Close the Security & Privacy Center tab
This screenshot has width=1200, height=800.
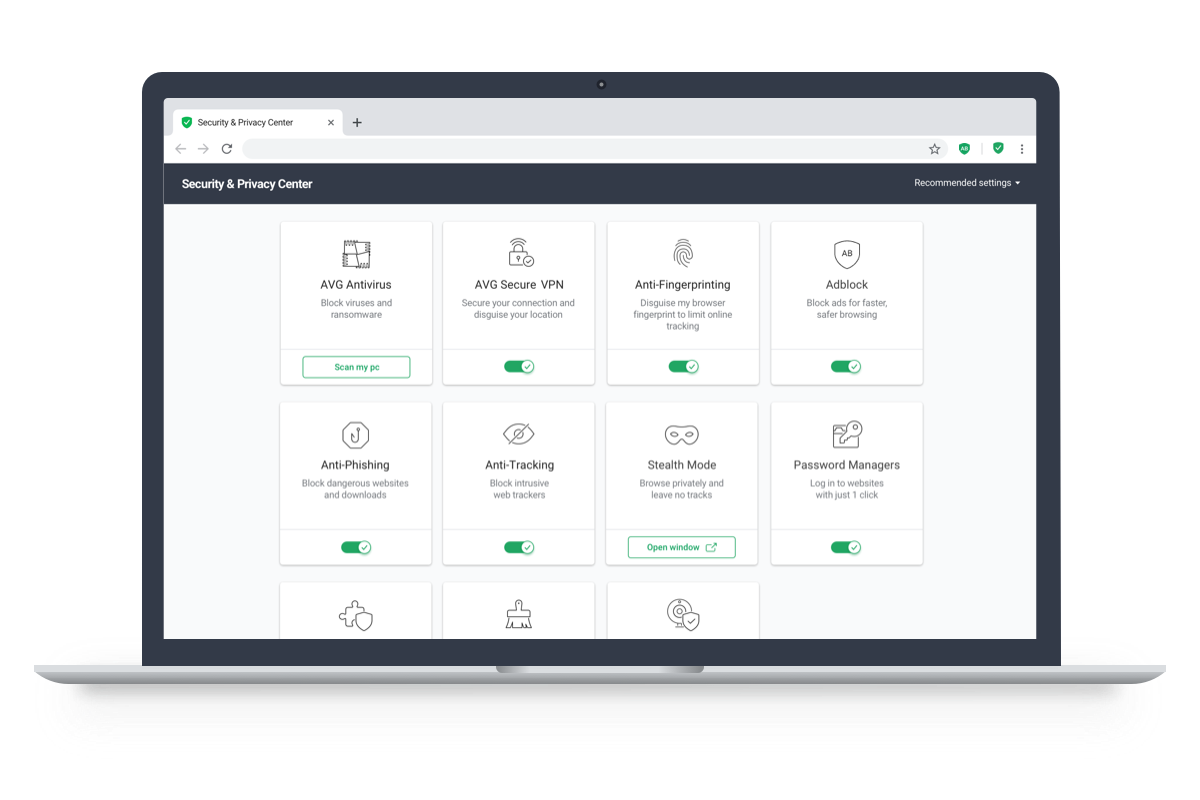point(331,123)
